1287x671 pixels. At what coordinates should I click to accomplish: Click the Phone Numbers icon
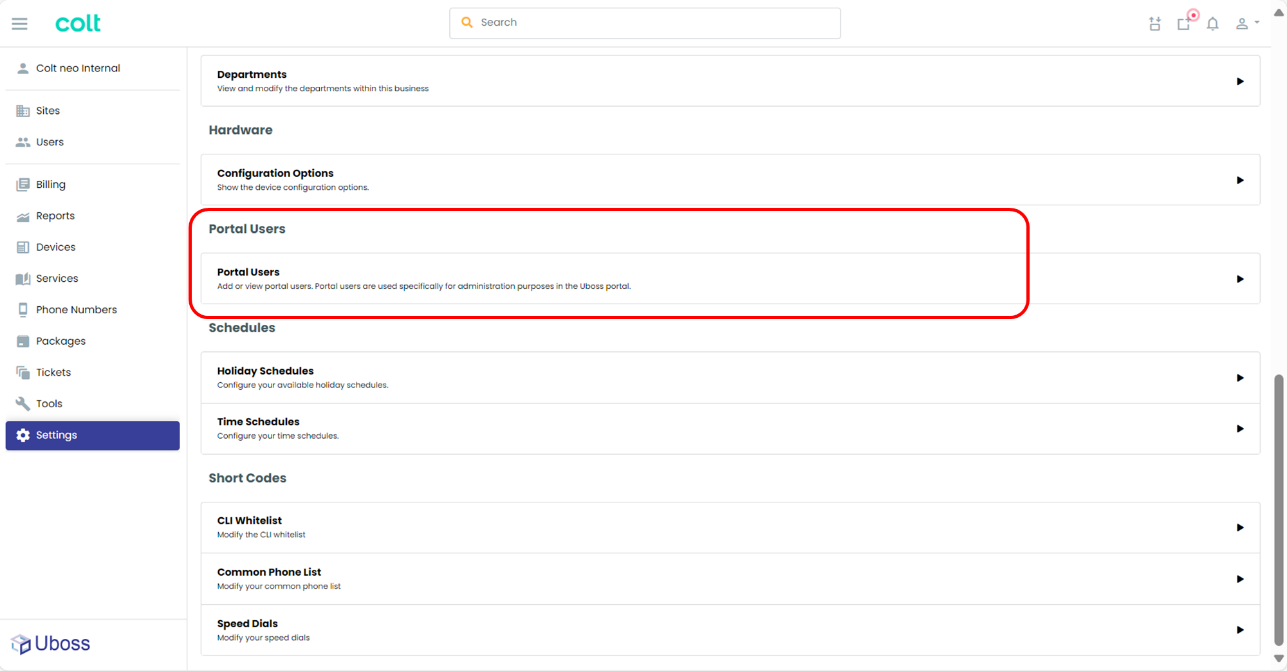click(x=23, y=310)
